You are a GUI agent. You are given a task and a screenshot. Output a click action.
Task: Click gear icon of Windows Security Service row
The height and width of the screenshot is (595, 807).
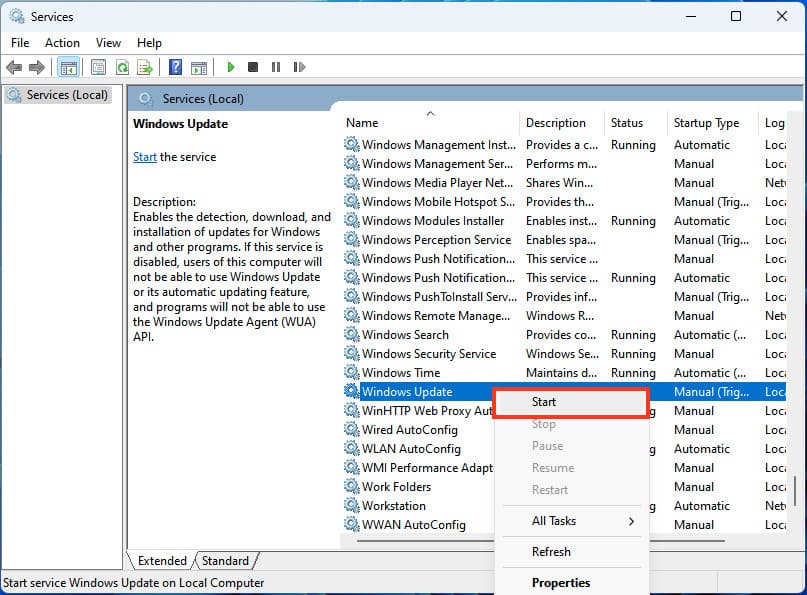352,354
